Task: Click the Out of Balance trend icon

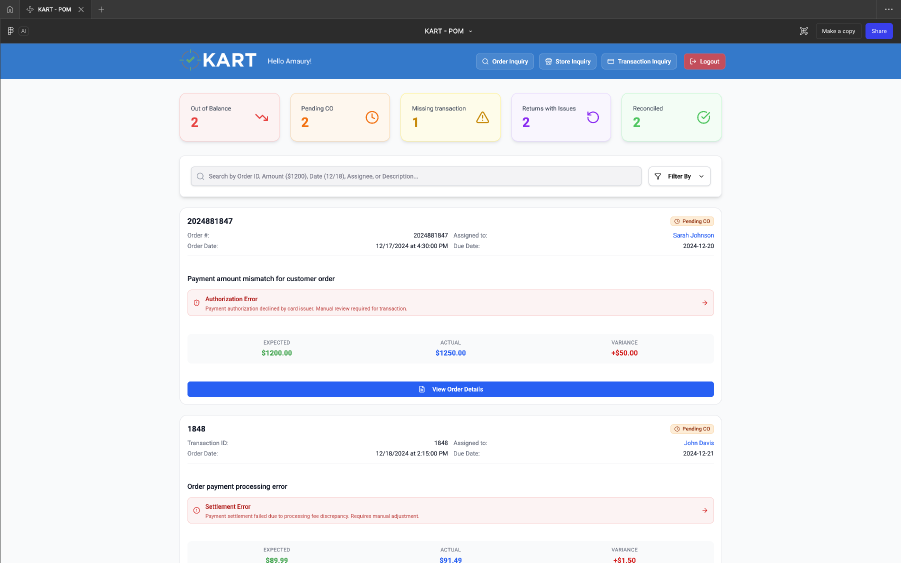Action: (261, 117)
